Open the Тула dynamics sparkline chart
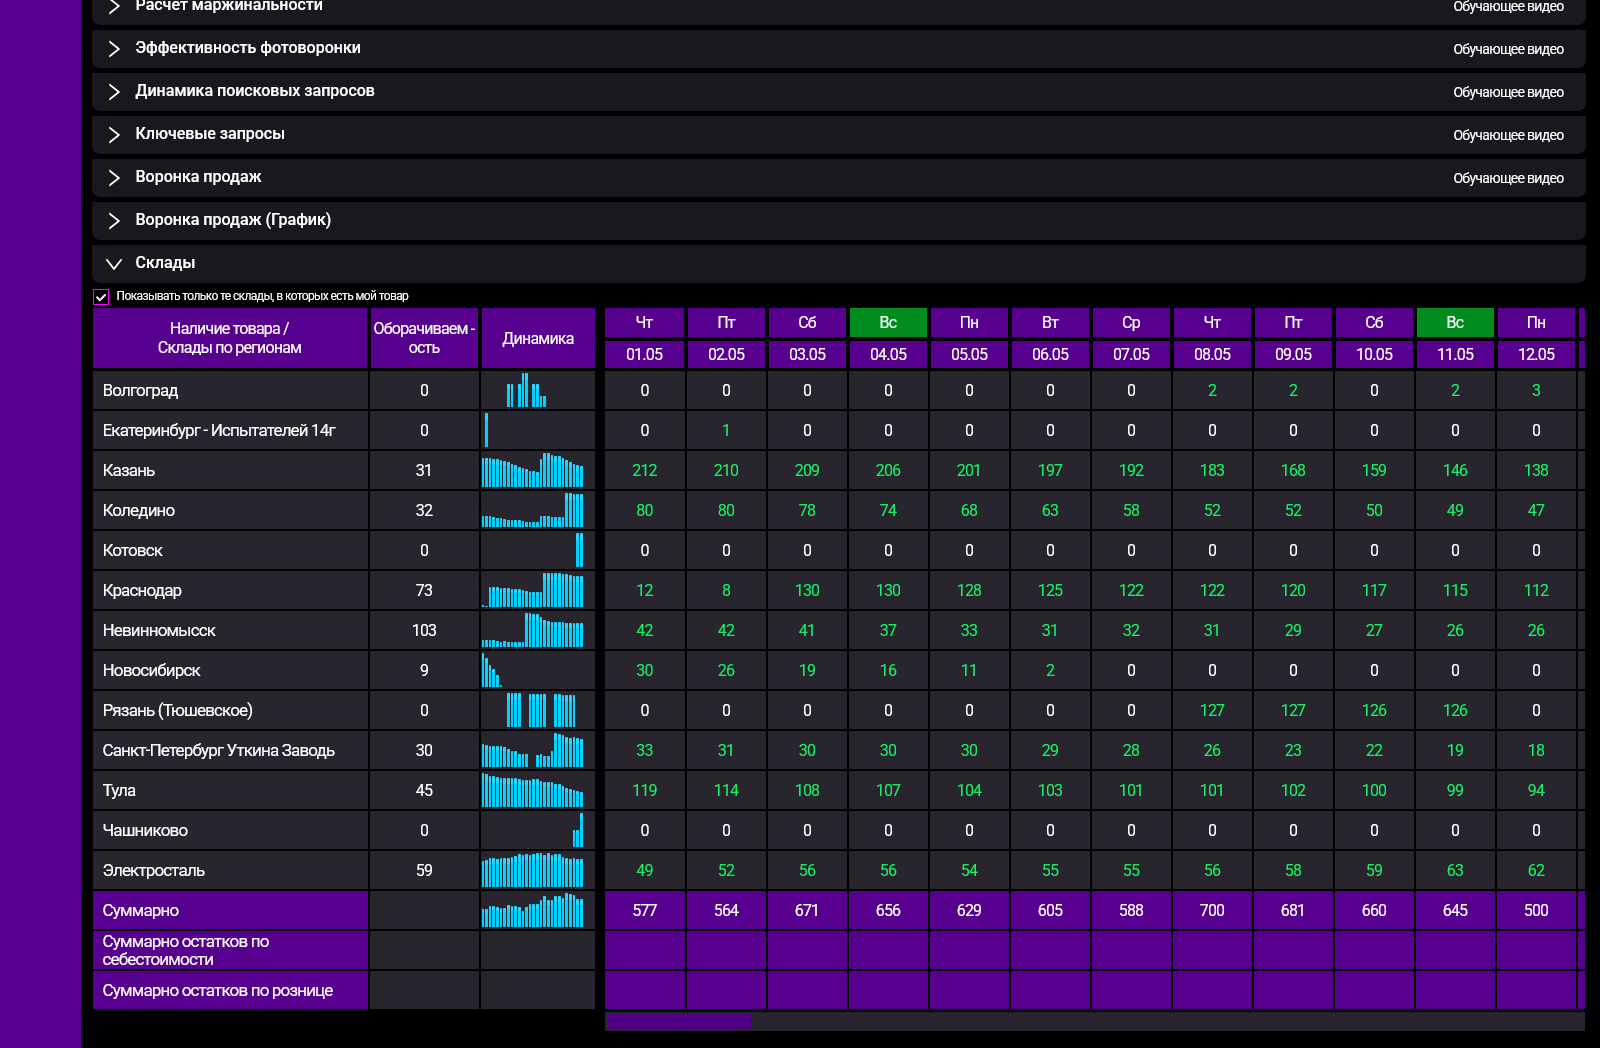The height and width of the screenshot is (1048, 1600). [533, 790]
